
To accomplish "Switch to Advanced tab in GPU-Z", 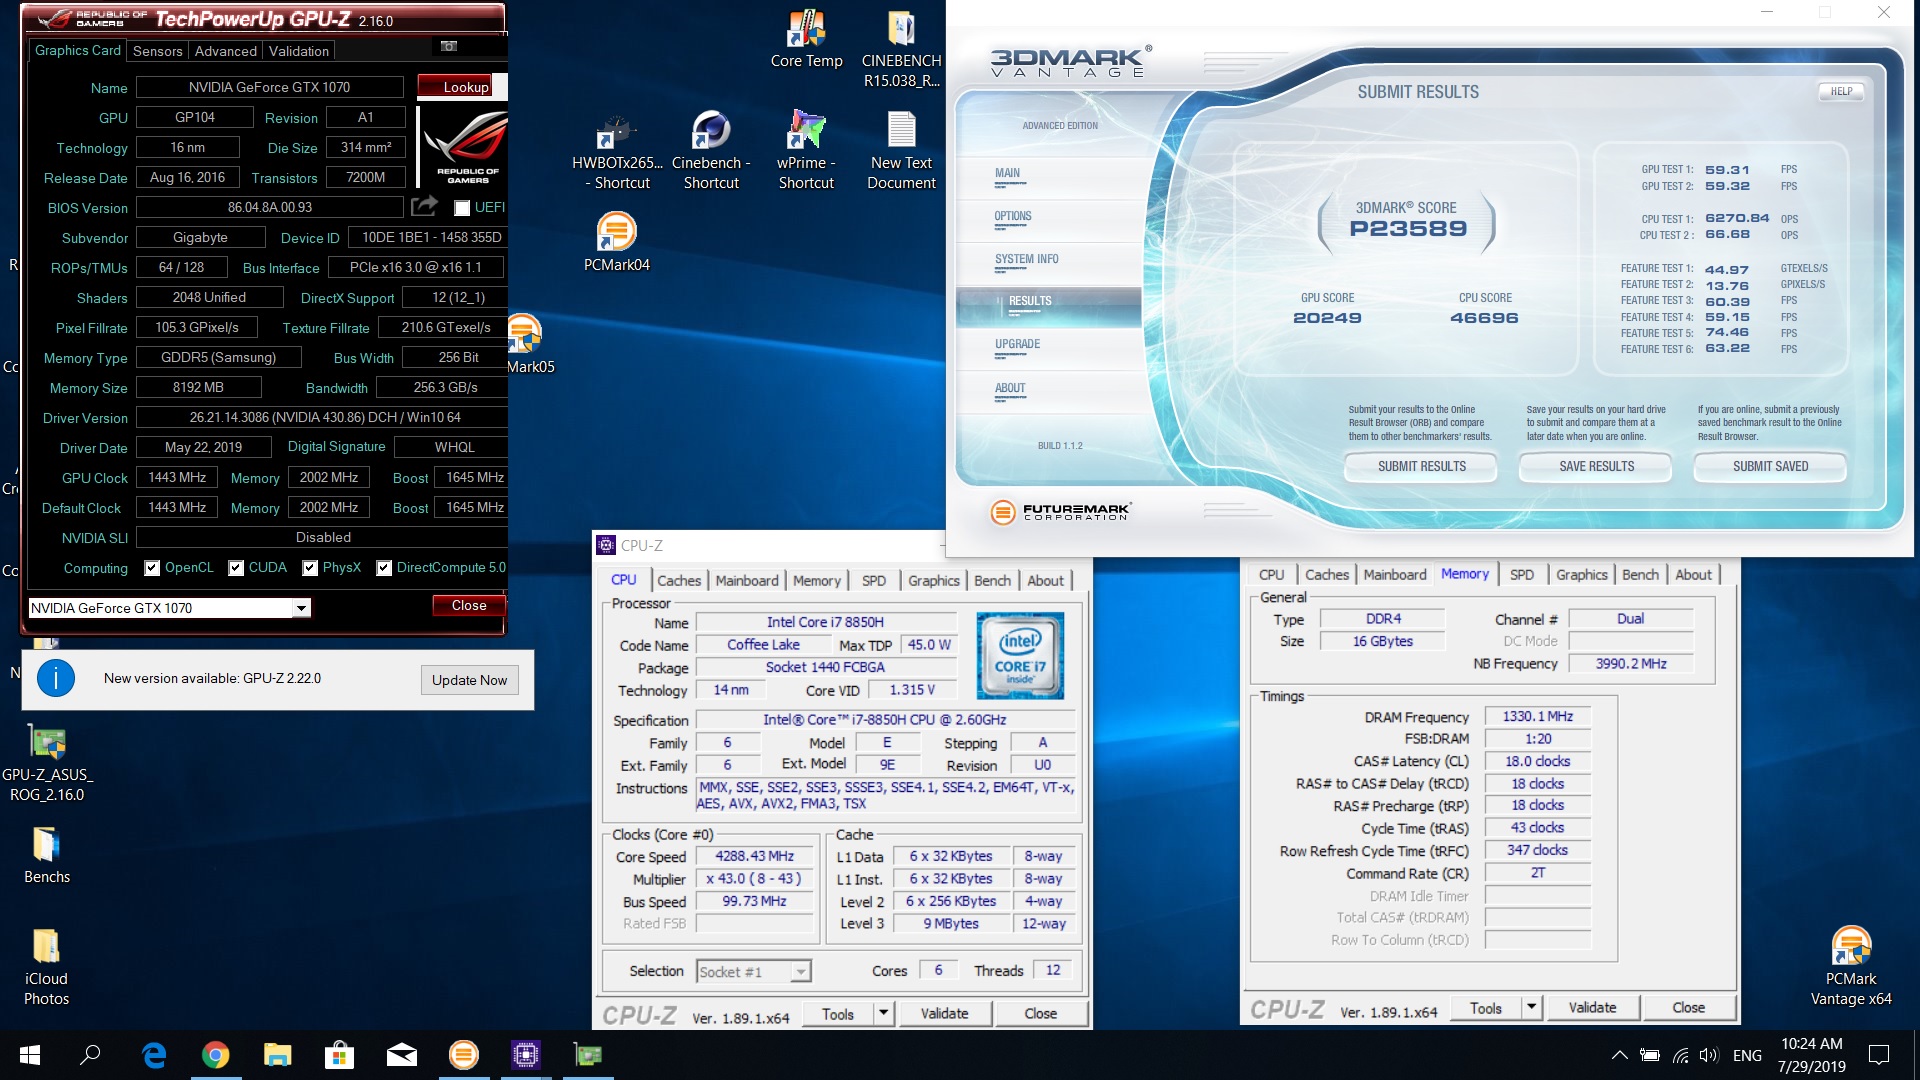I will (226, 51).
